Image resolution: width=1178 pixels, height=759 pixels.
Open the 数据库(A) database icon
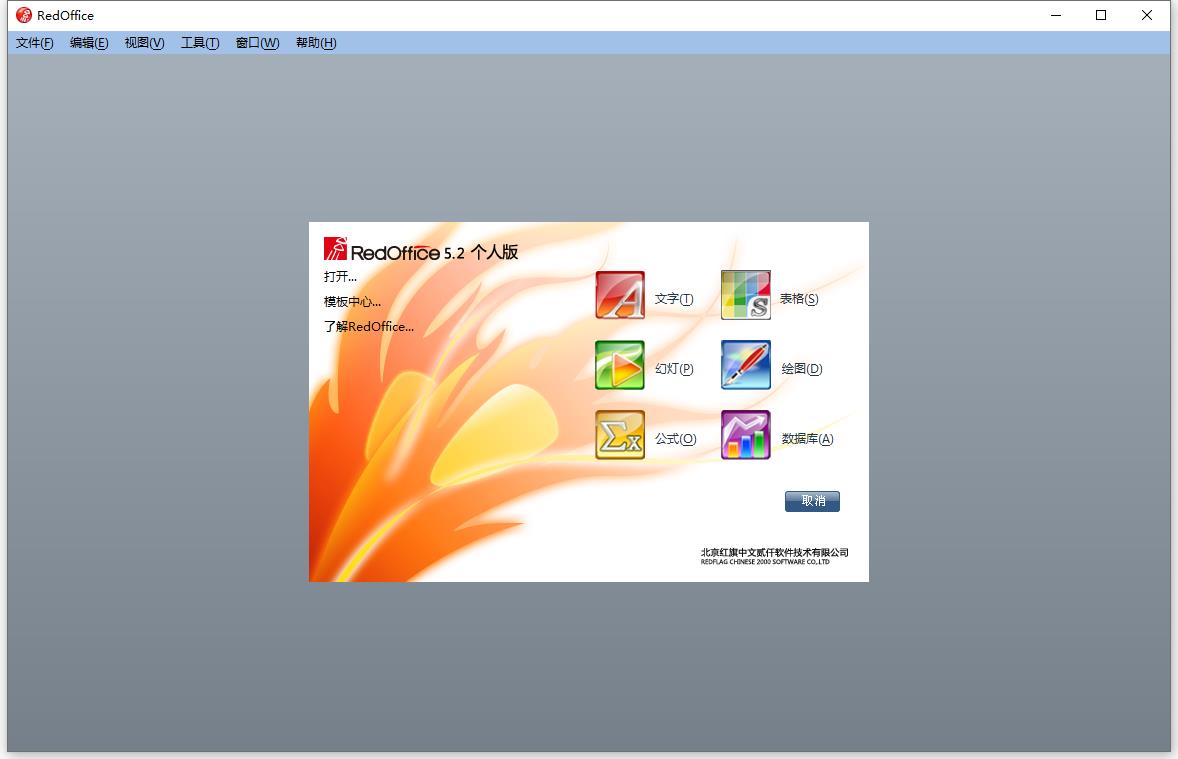coord(746,435)
